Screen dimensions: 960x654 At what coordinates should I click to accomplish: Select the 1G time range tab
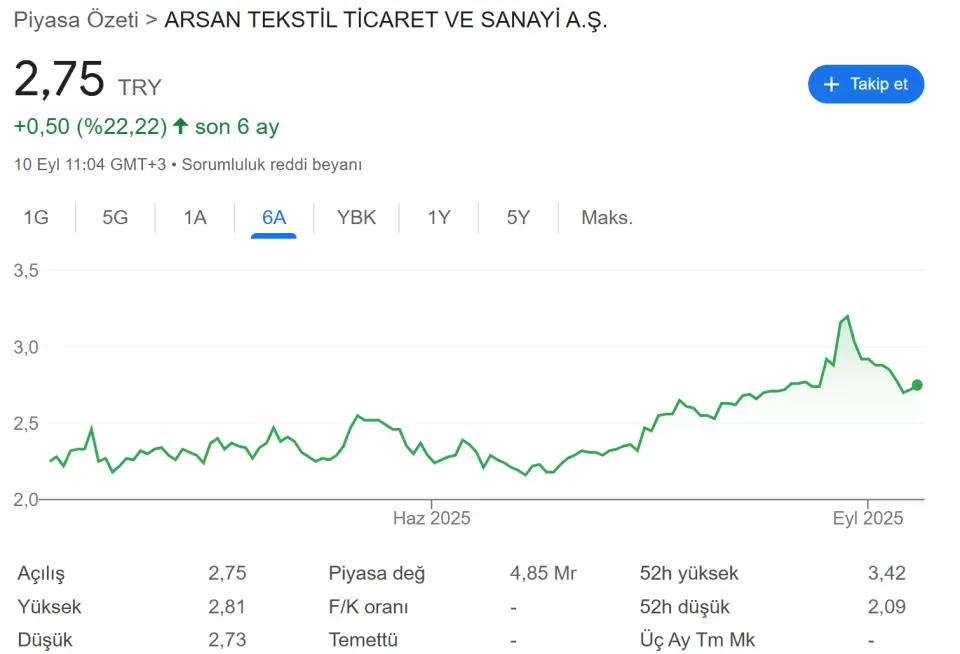coord(36,217)
